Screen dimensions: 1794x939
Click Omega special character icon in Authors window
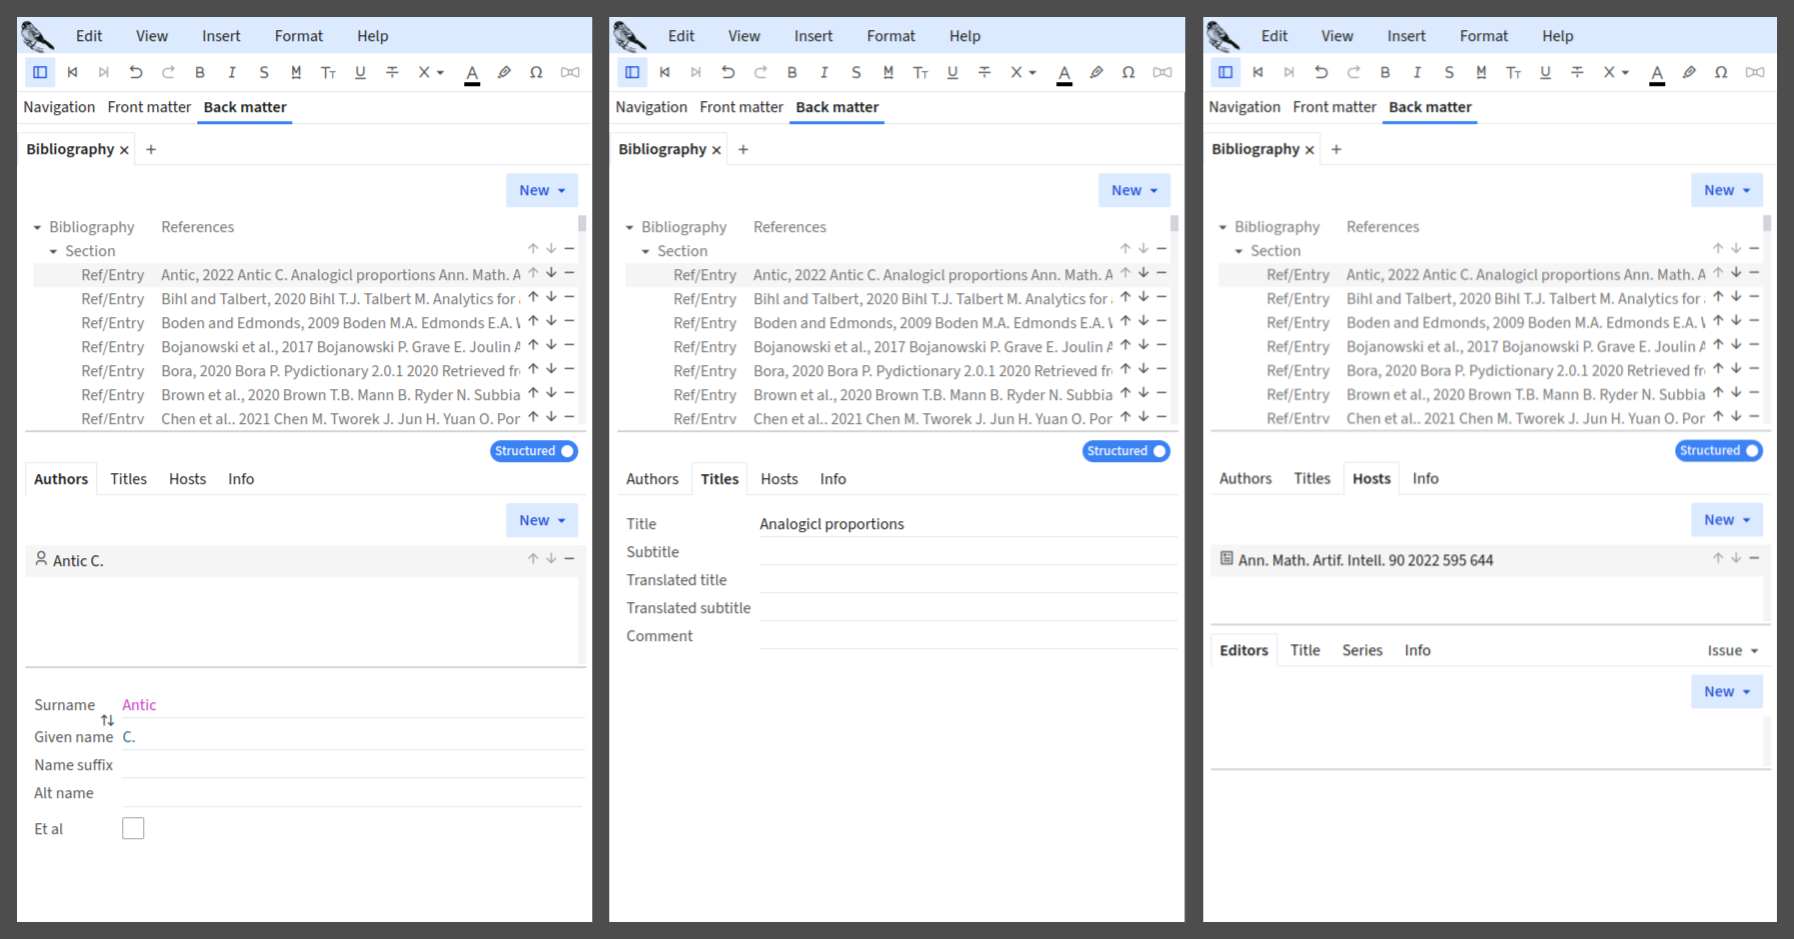pos(536,72)
